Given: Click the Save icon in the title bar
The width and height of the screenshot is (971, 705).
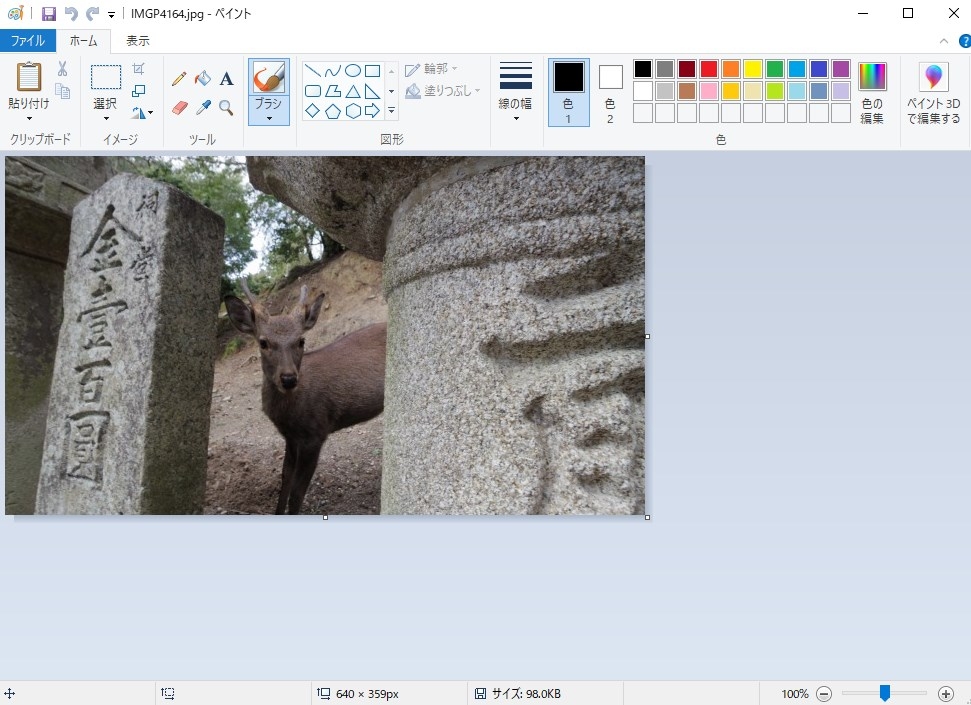Looking at the screenshot, I should coord(48,14).
